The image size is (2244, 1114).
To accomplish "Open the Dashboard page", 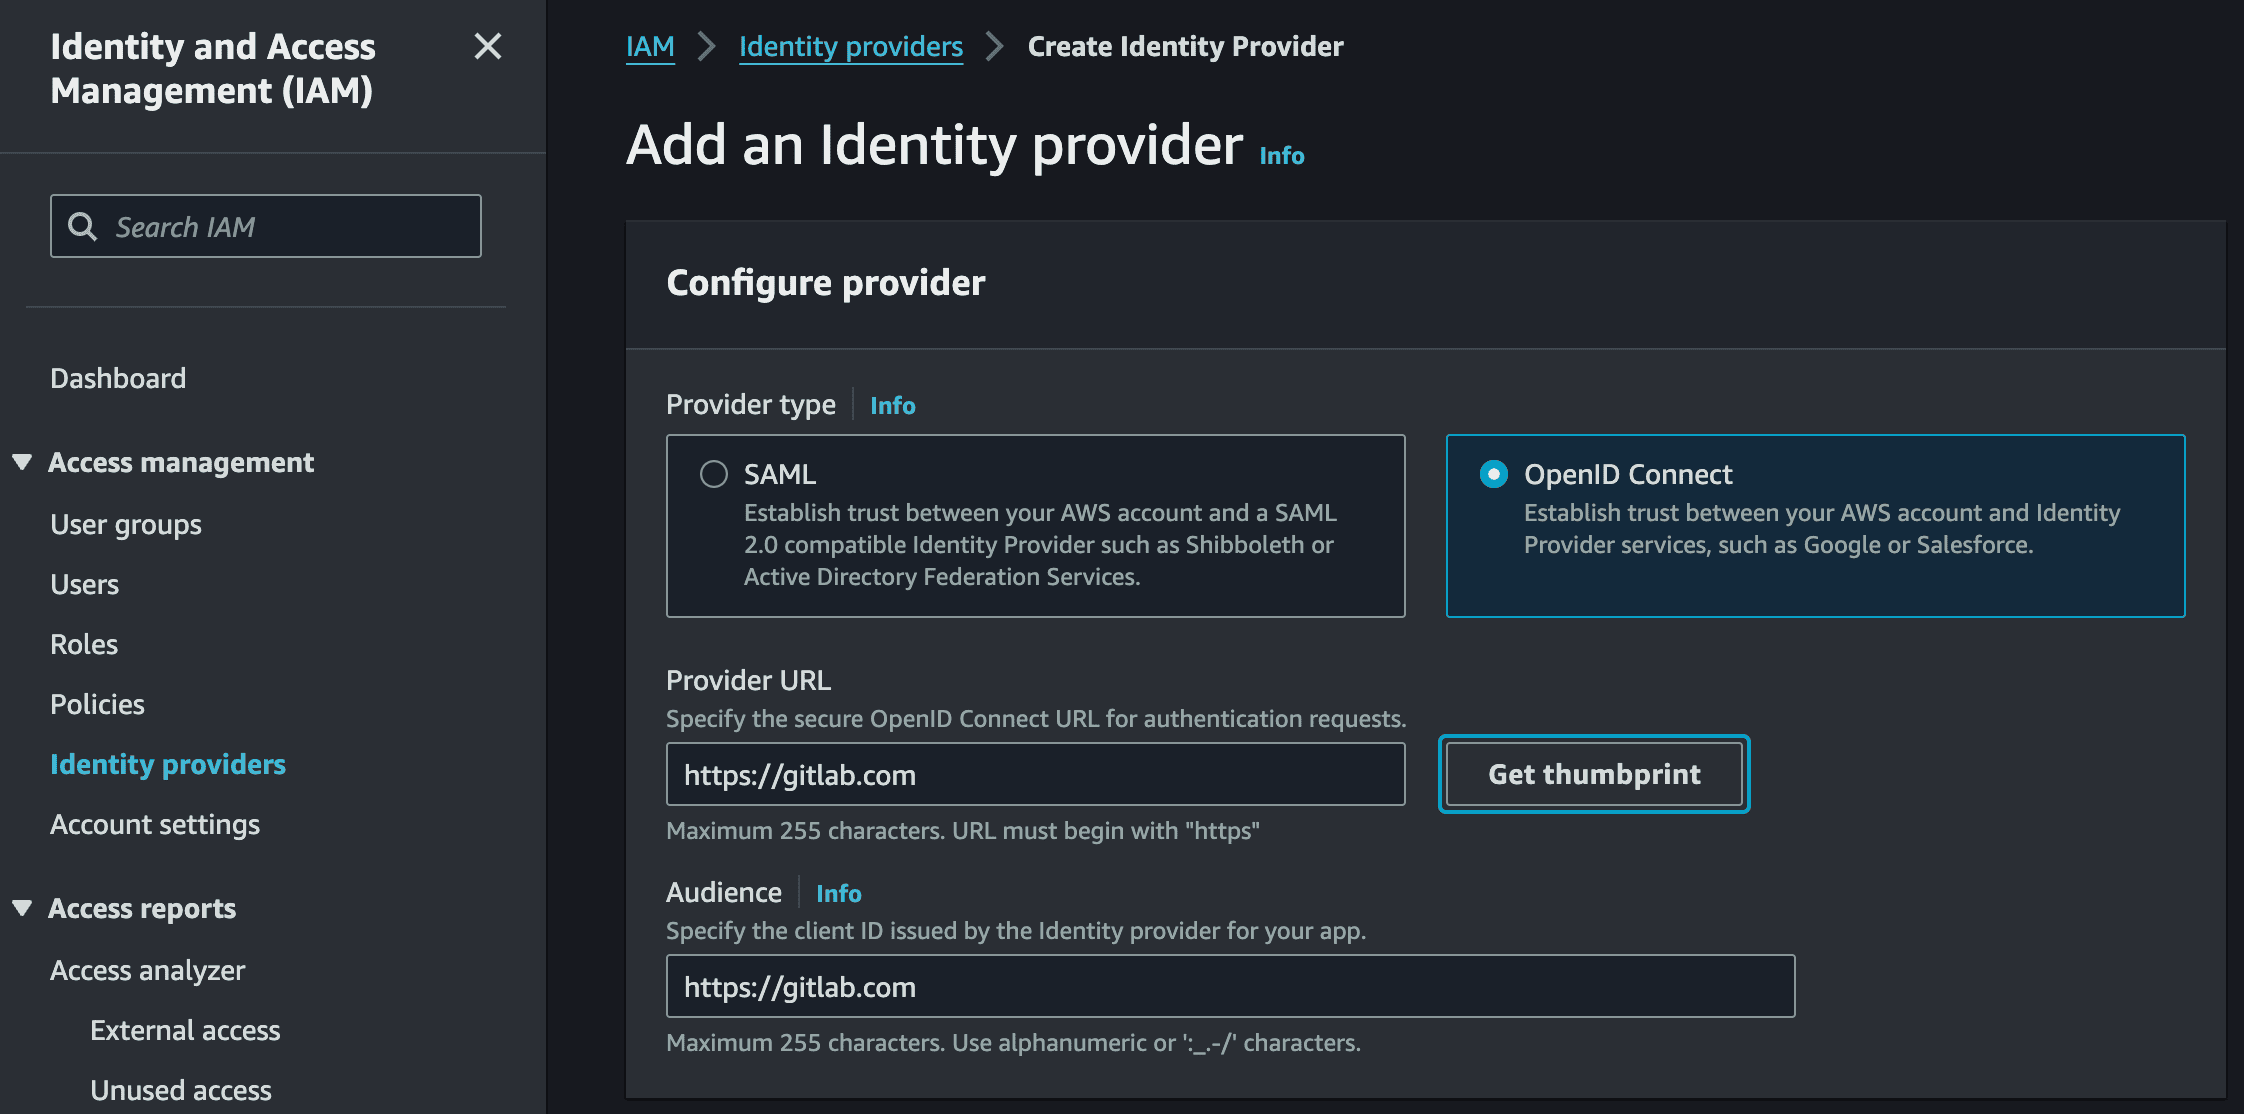I will coord(118,378).
